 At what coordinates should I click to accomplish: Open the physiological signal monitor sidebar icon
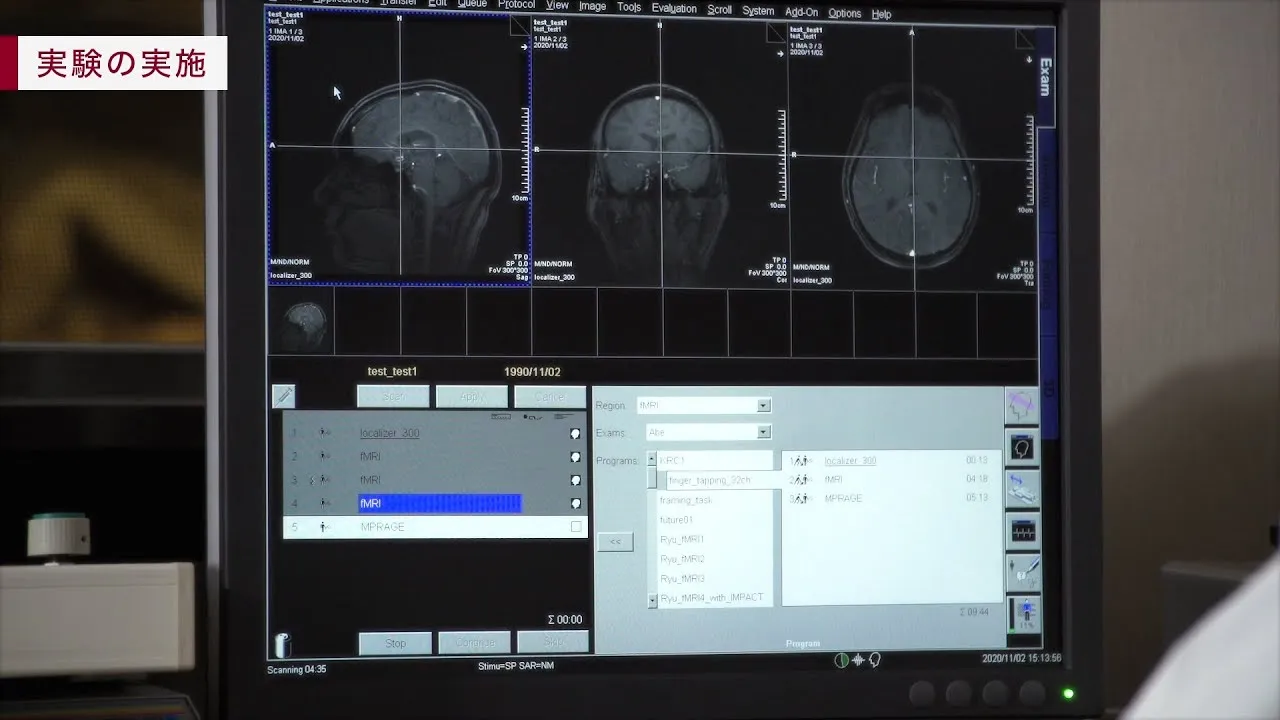pos(1022,531)
